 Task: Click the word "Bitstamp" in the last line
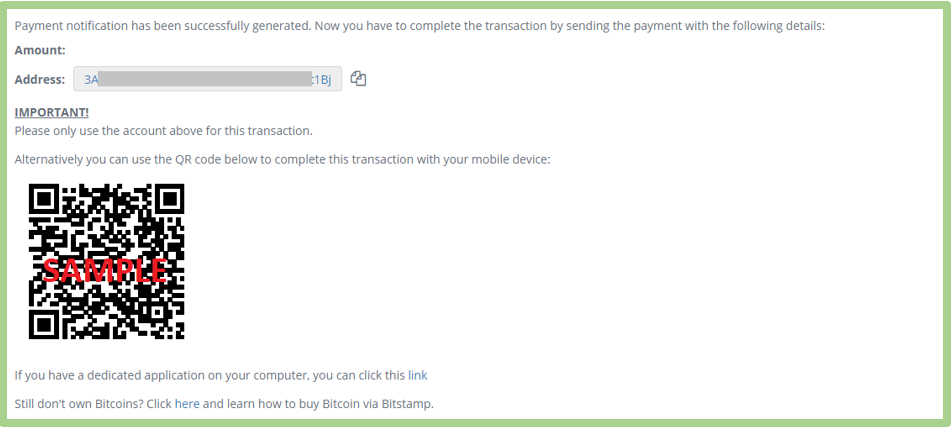pos(406,404)
